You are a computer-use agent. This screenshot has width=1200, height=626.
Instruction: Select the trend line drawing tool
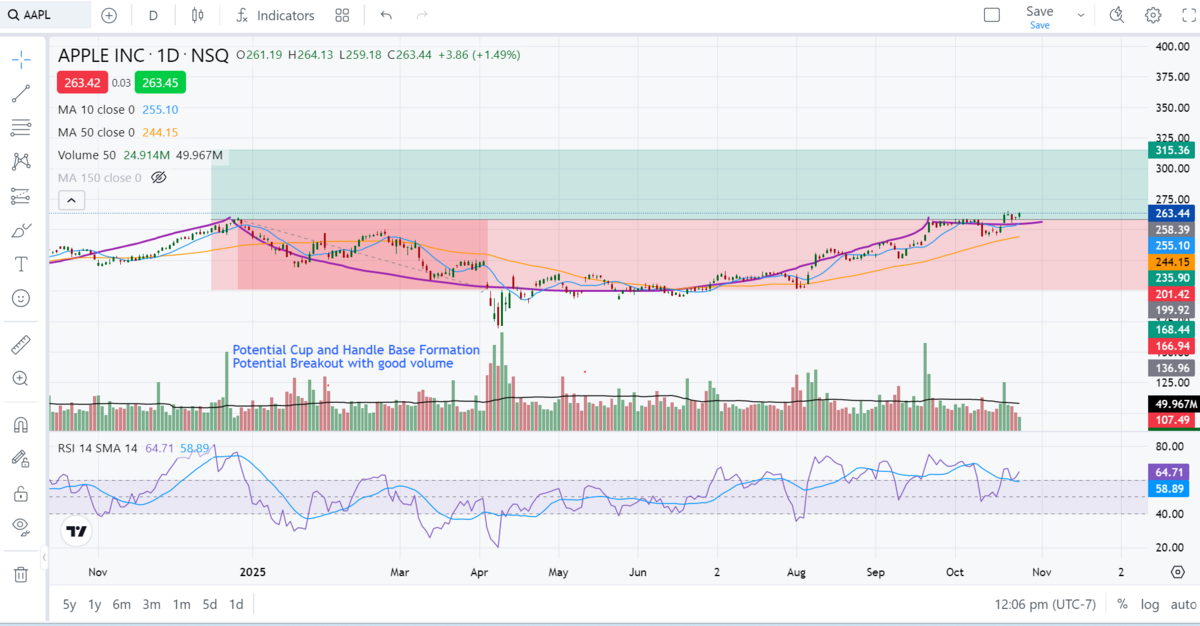20,94
